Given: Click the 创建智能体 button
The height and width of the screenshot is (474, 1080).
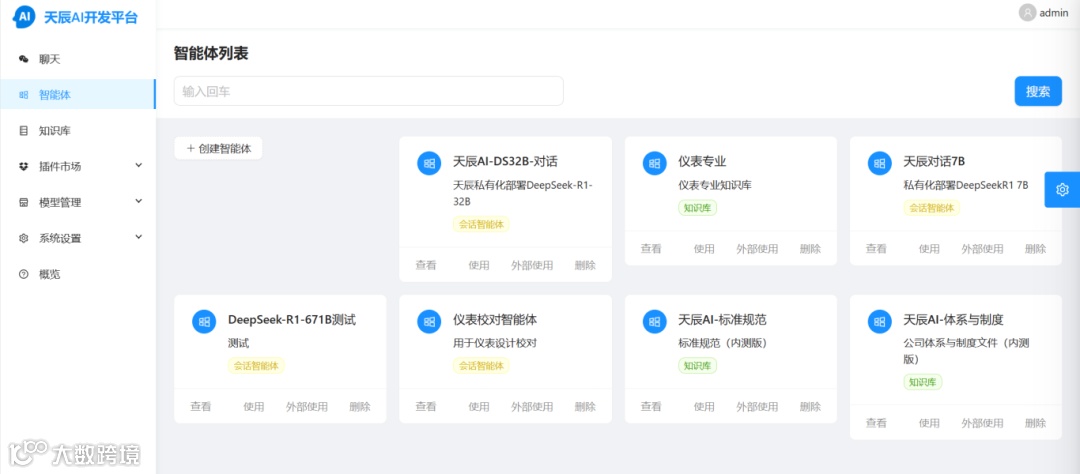Looking at the screenshot, I should [218, 148].
